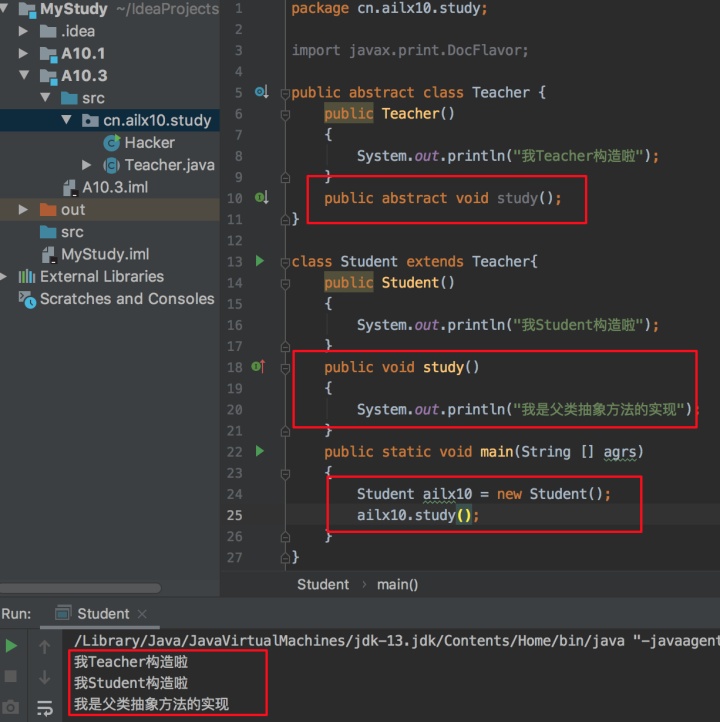
Task: Click the Up the Stack Trace arrow
Action: pos(45,647)
